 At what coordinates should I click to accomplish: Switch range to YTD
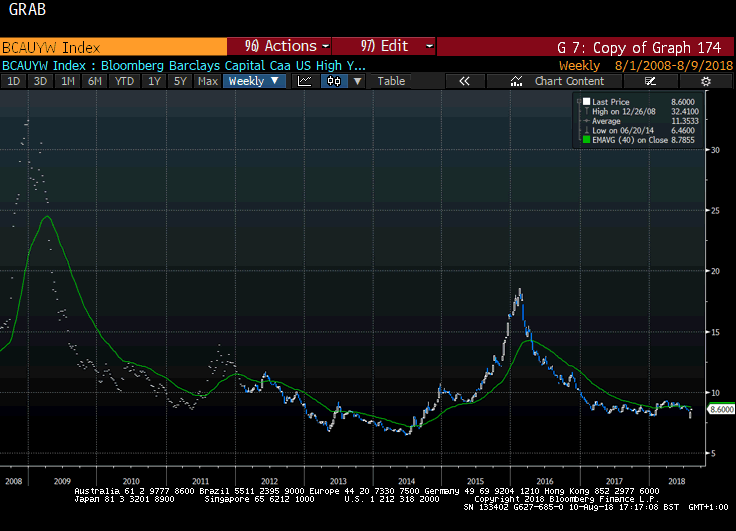[x=124, y=81]
